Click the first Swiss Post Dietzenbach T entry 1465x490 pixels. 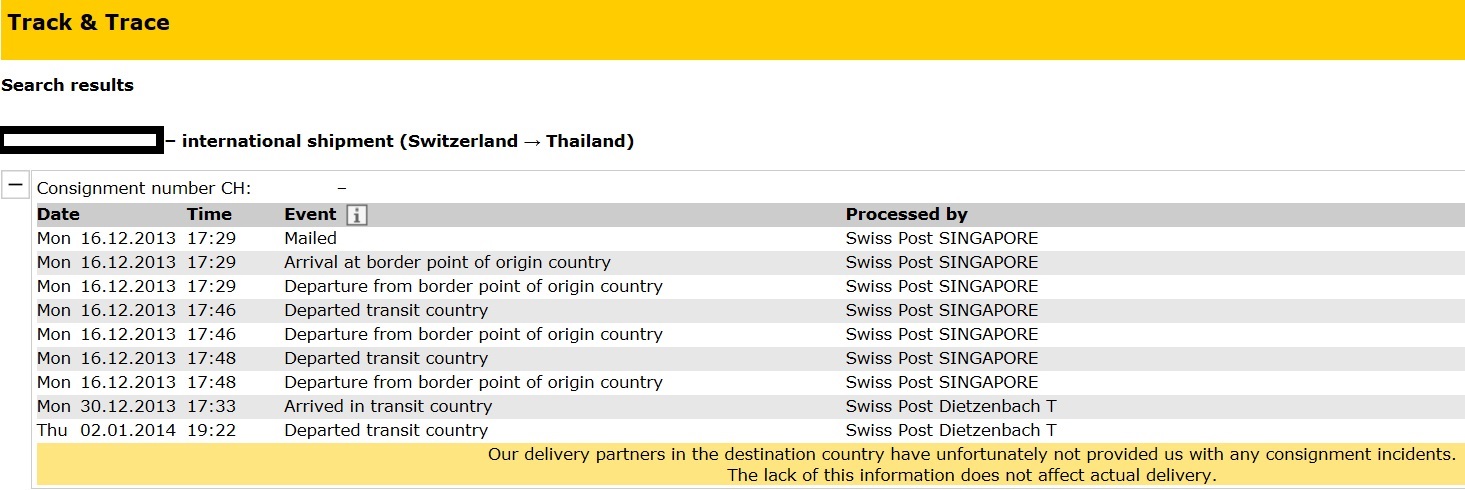pos(951,407)
